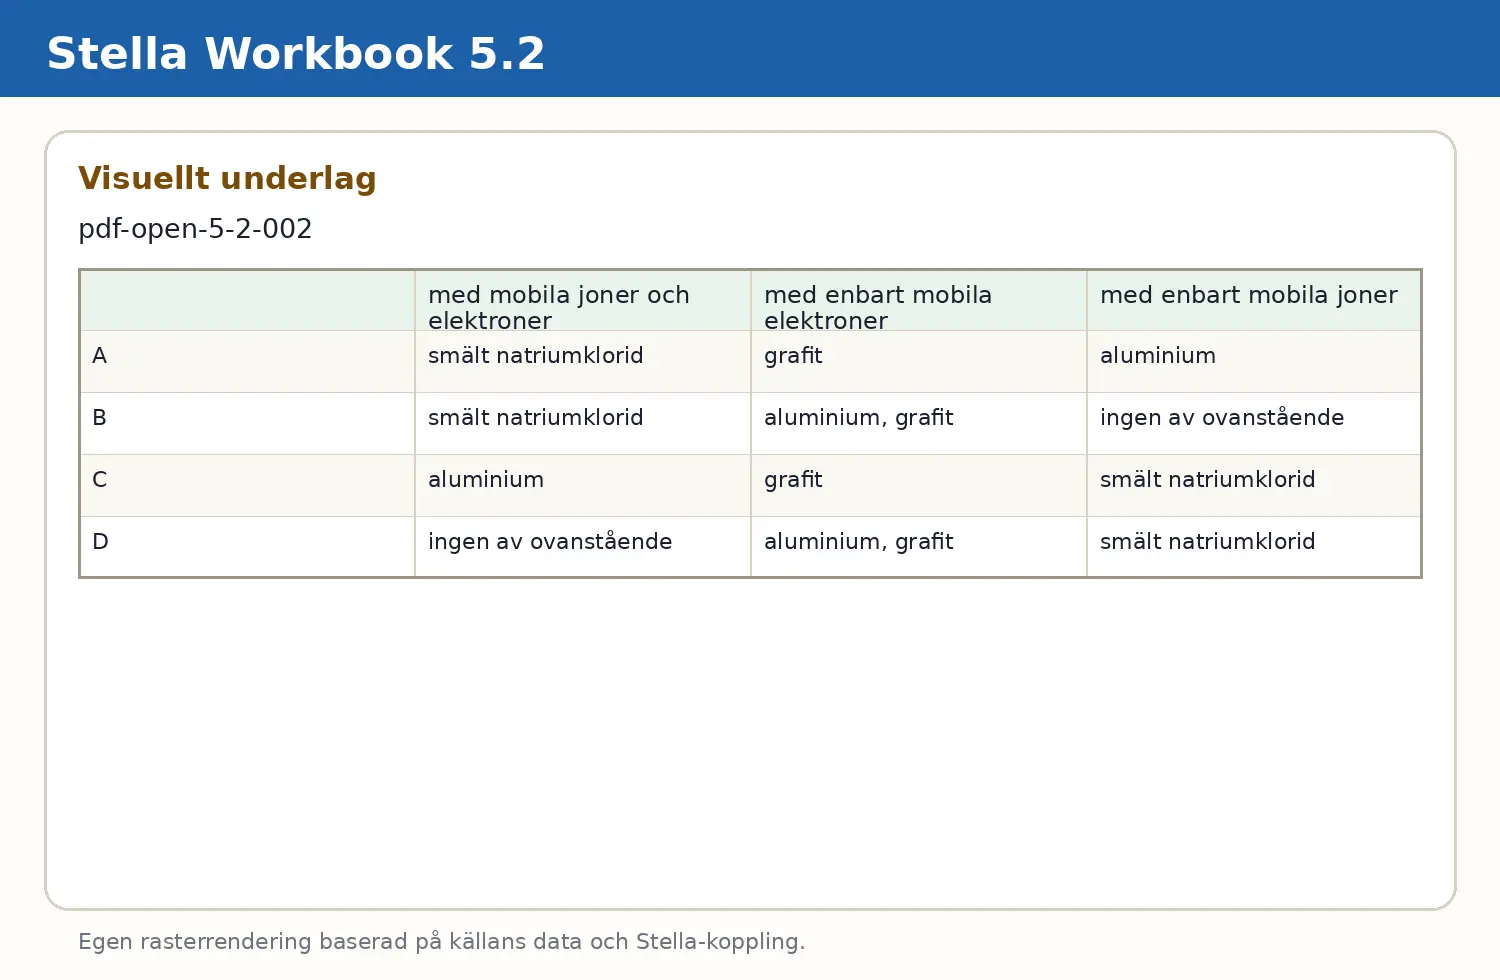Click ingen av ovanstående cell in row B
The width and height of the screenshot is (1500, 980).
(1254, 424)
